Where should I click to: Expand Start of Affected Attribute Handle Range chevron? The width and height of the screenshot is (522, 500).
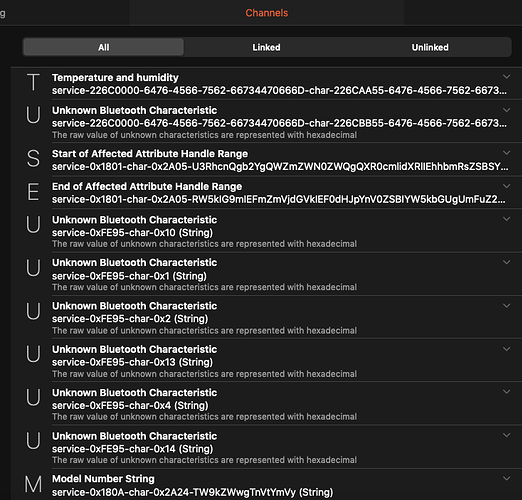tap(506, 153)
